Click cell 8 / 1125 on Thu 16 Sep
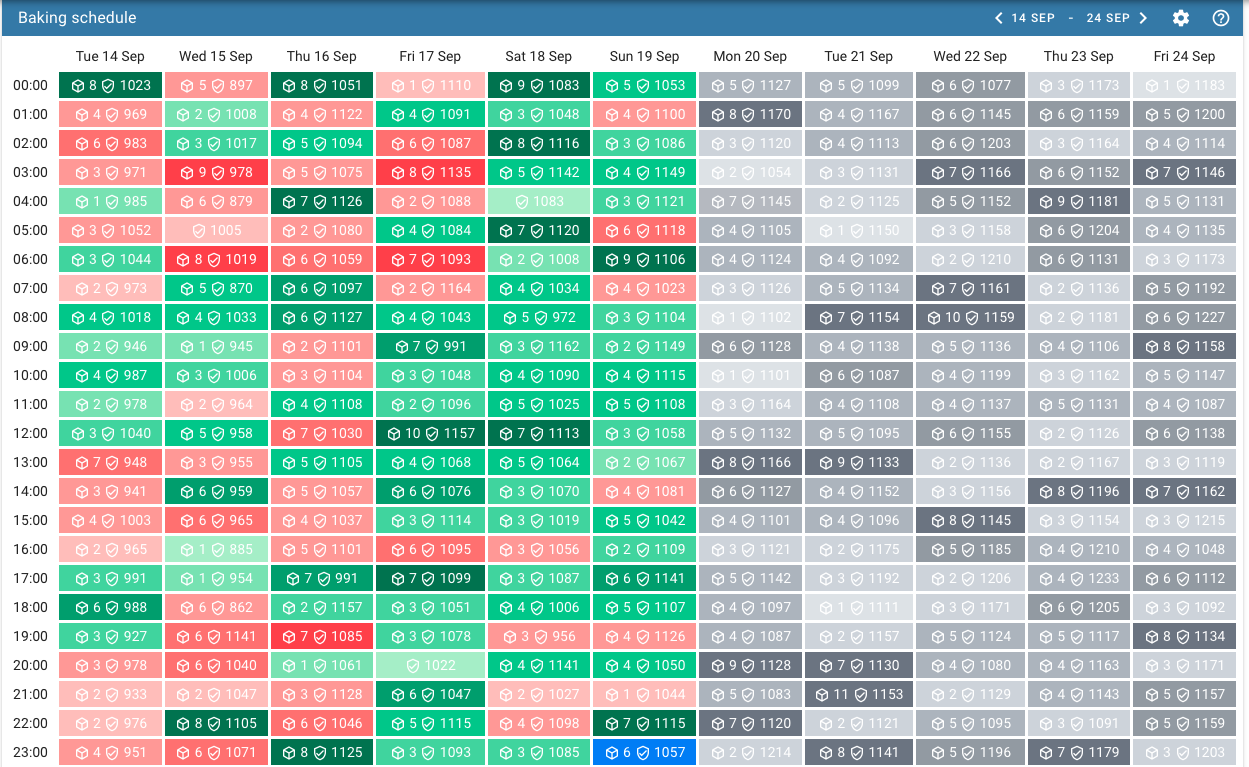The height and width of the screenshot is (767, 1249). click(x=322, y=753)
